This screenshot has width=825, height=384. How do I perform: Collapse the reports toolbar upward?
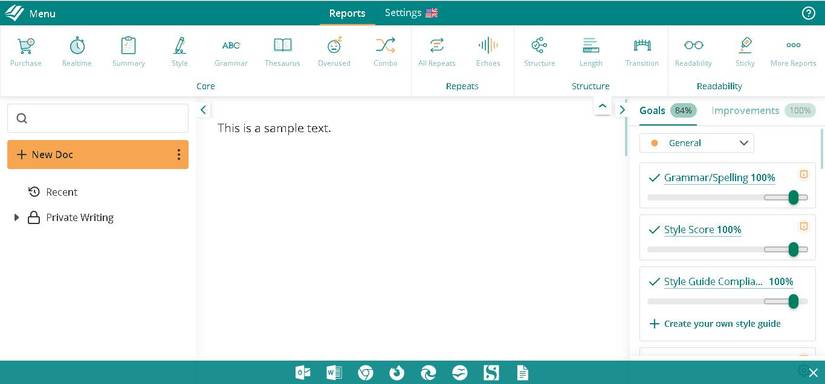click(x=602, y=107)
